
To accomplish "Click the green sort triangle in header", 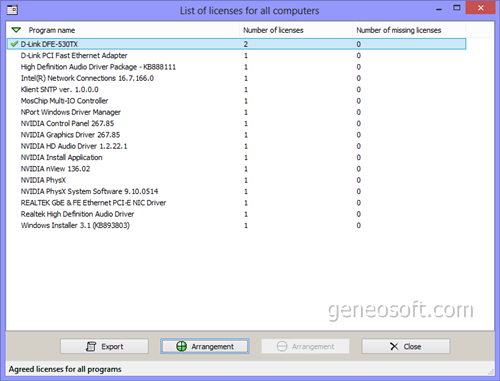I will tap(16, 30).
